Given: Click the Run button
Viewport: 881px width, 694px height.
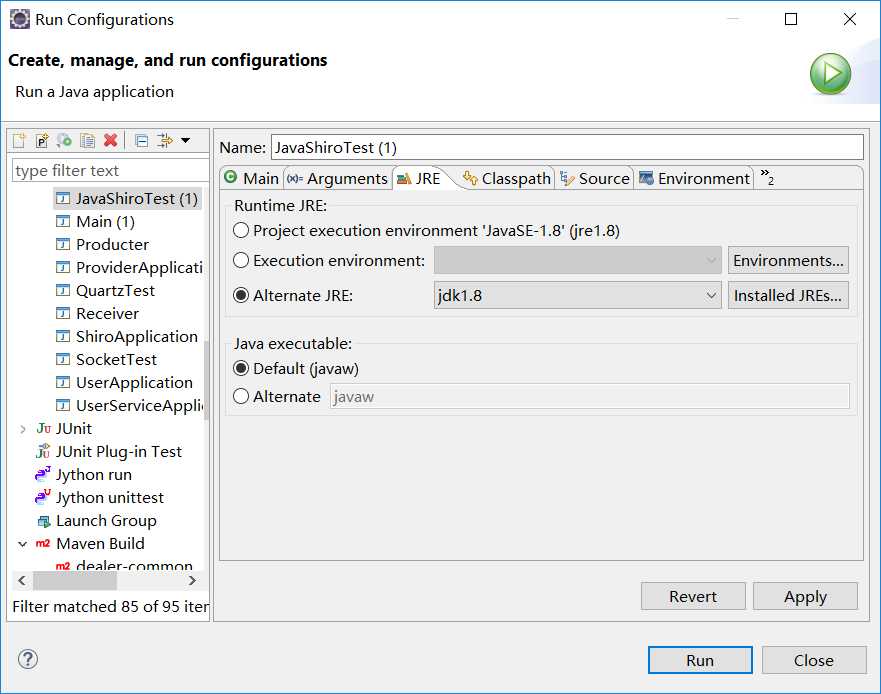Looking at the screenshot, I should [x=700, y=660].
